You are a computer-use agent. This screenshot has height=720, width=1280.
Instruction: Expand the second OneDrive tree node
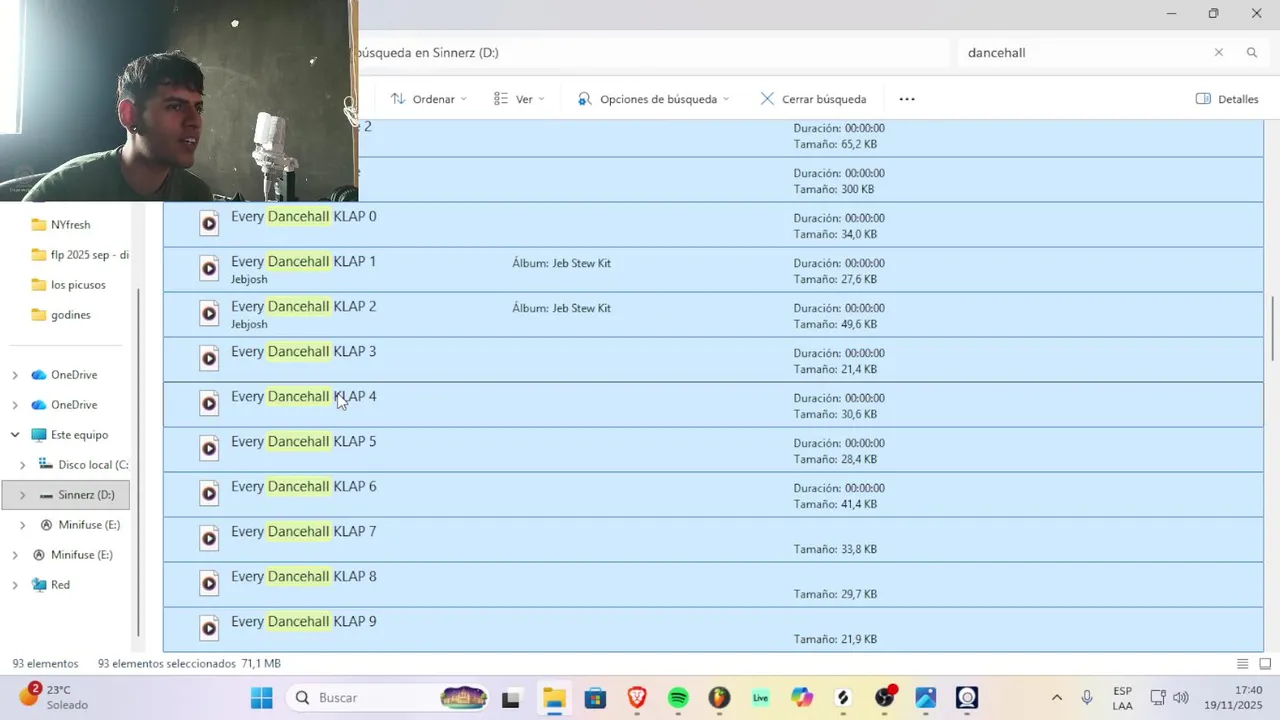[15, 405]
